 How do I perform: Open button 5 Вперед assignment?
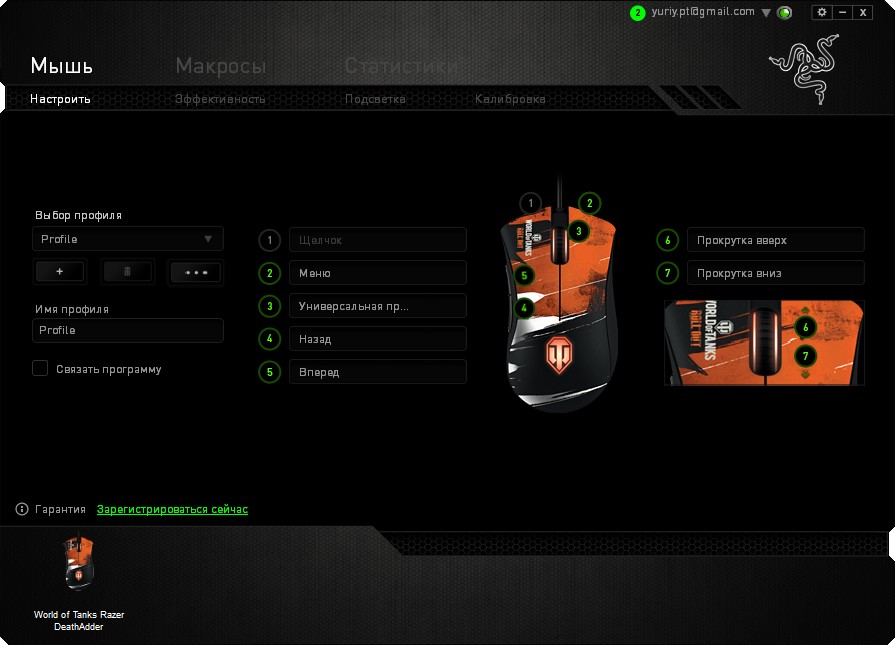click(x=378, y=372)
